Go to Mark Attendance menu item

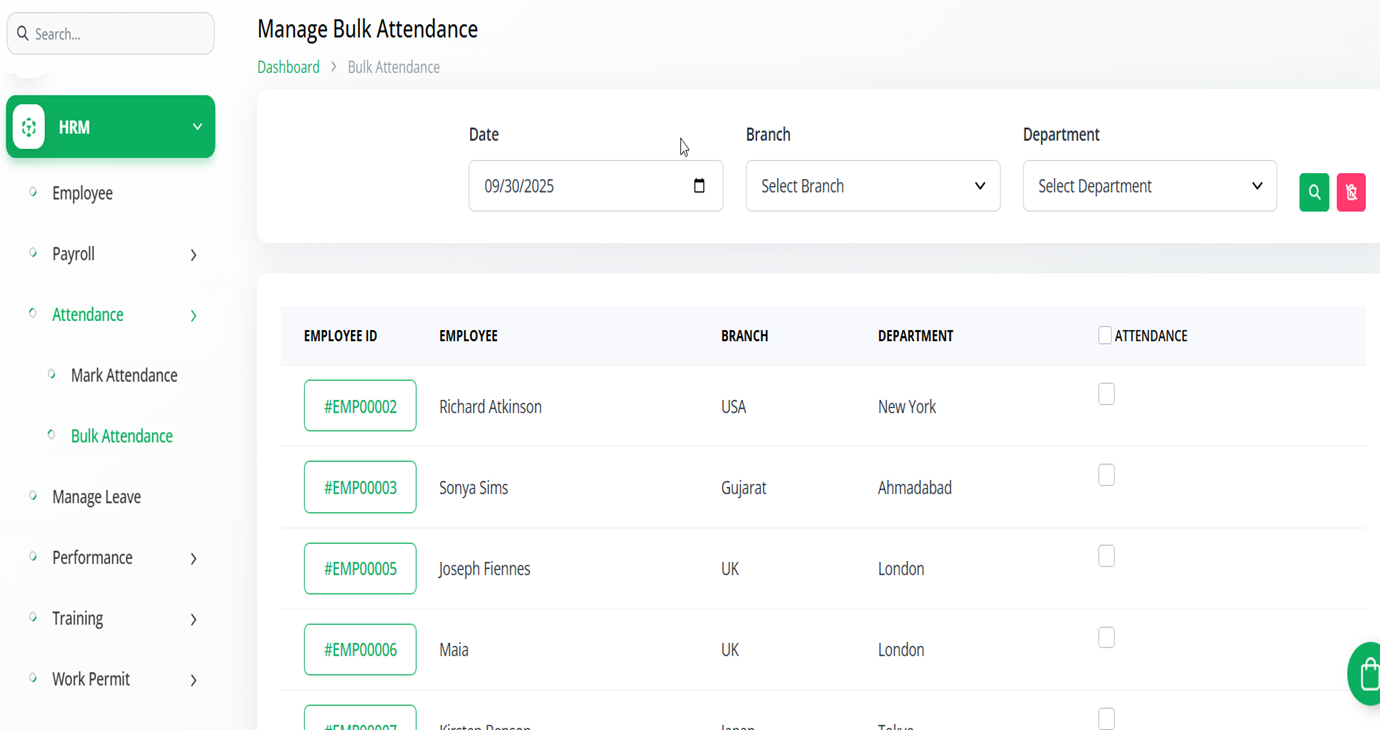(124, 375)
